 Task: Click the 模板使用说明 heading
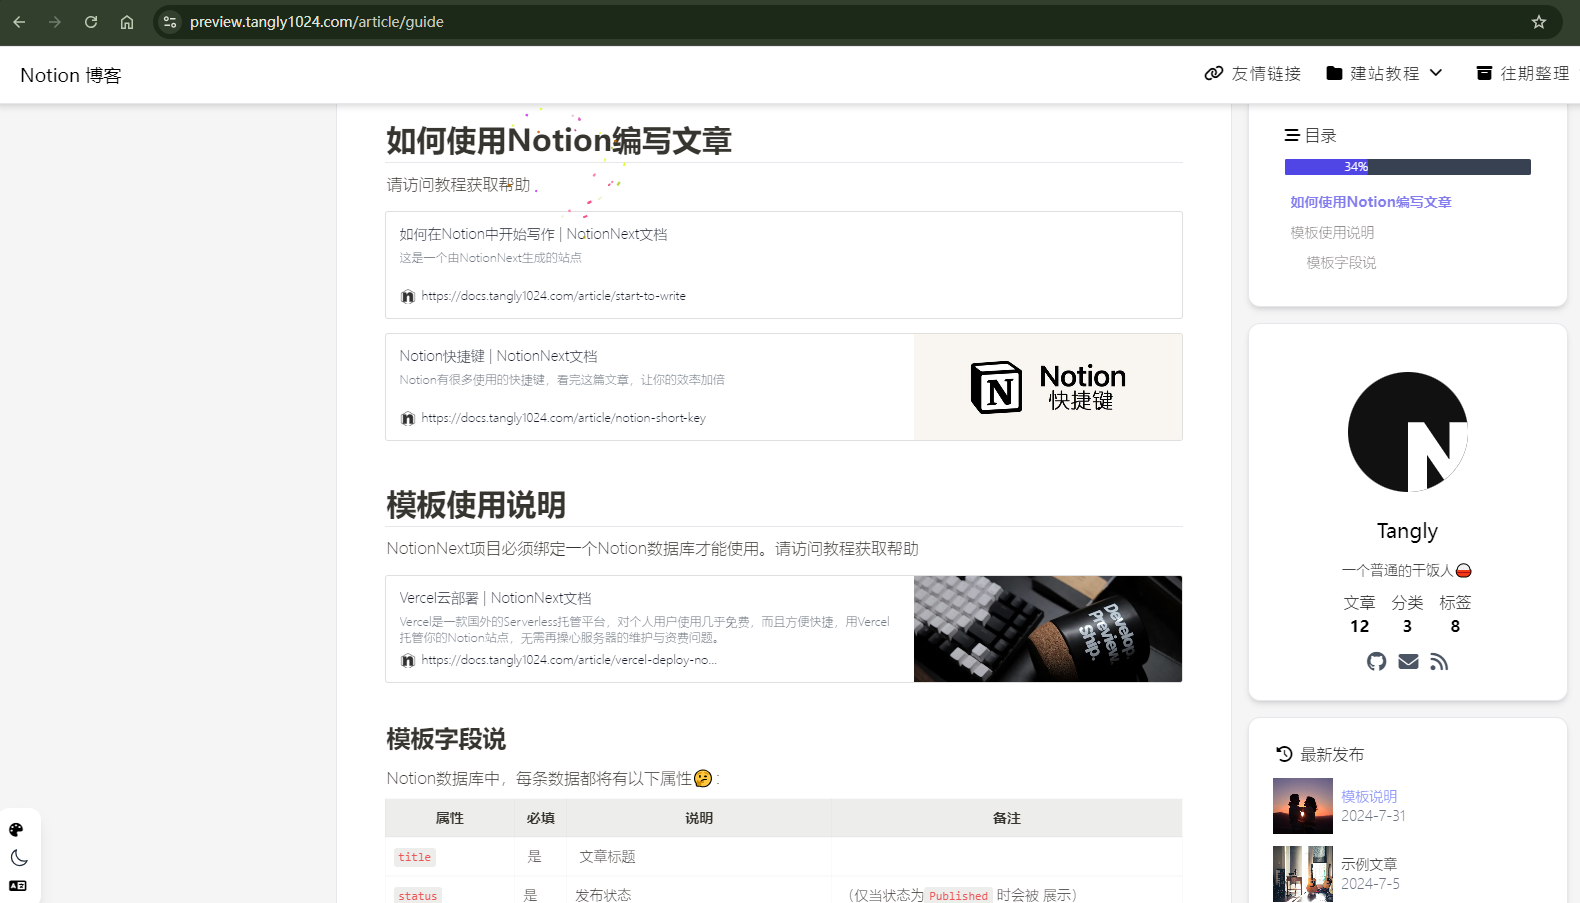(476, 505)
